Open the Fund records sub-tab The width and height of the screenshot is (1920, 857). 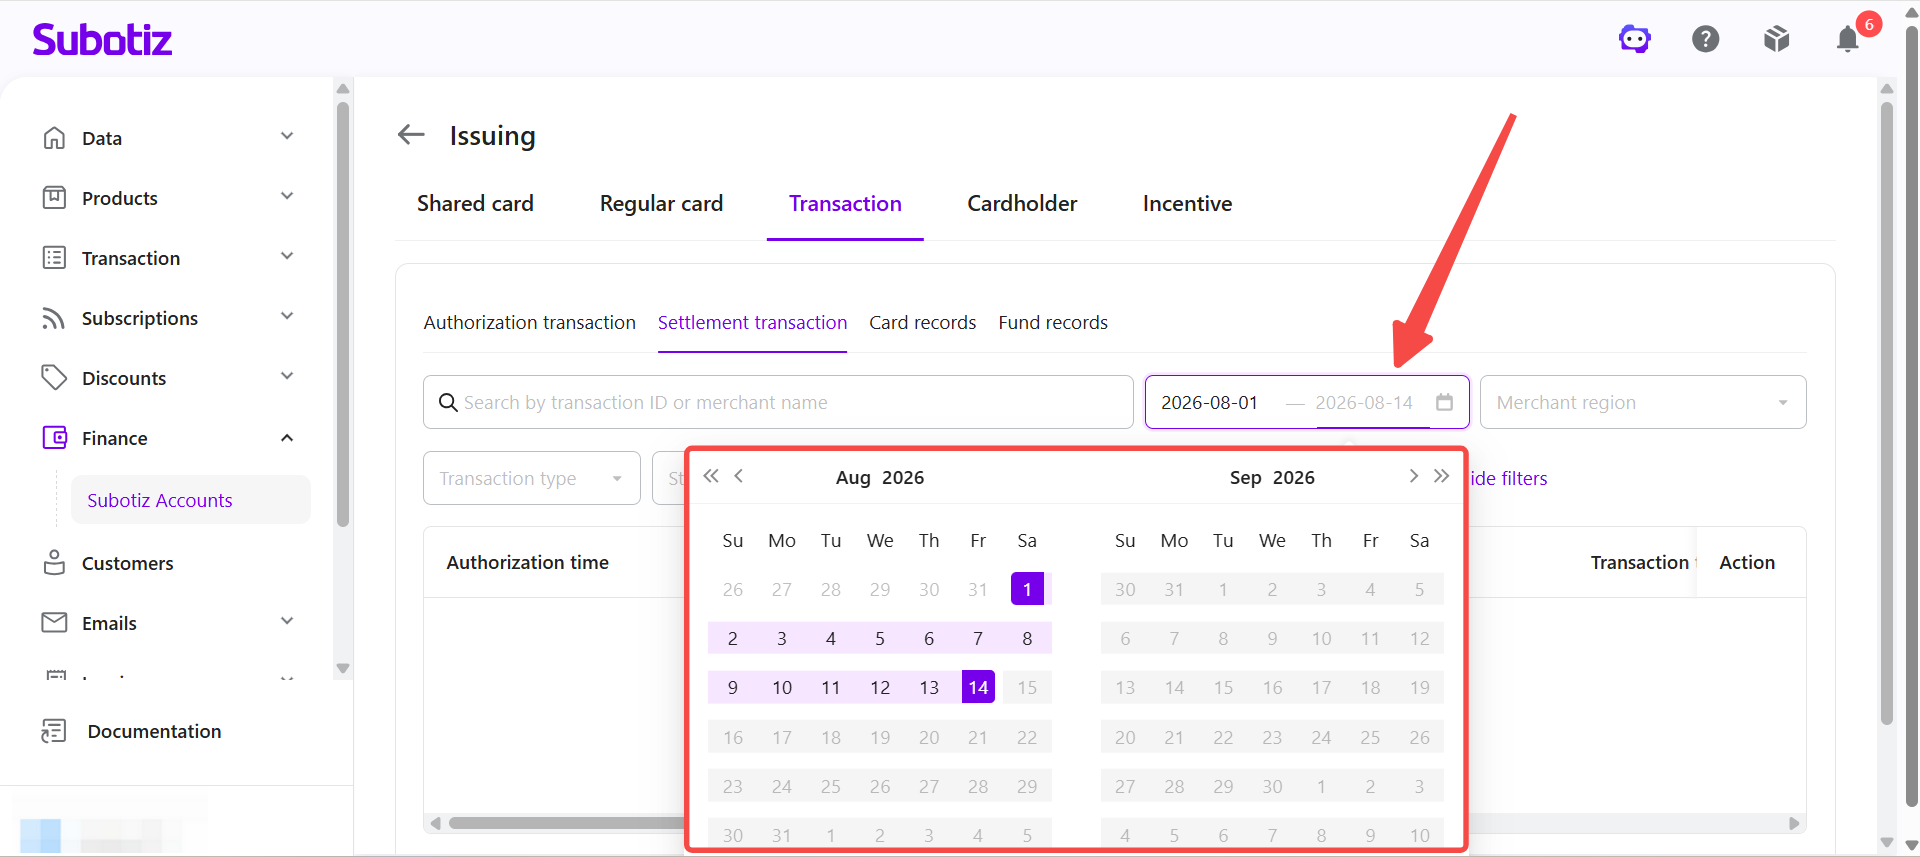pos(1053,322)
